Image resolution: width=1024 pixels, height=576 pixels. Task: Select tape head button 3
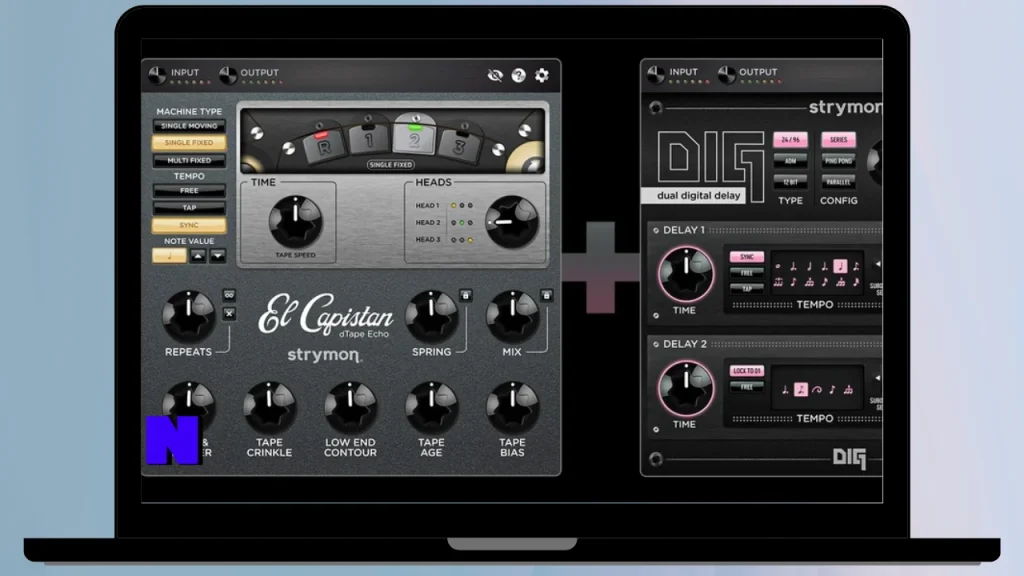459,146
